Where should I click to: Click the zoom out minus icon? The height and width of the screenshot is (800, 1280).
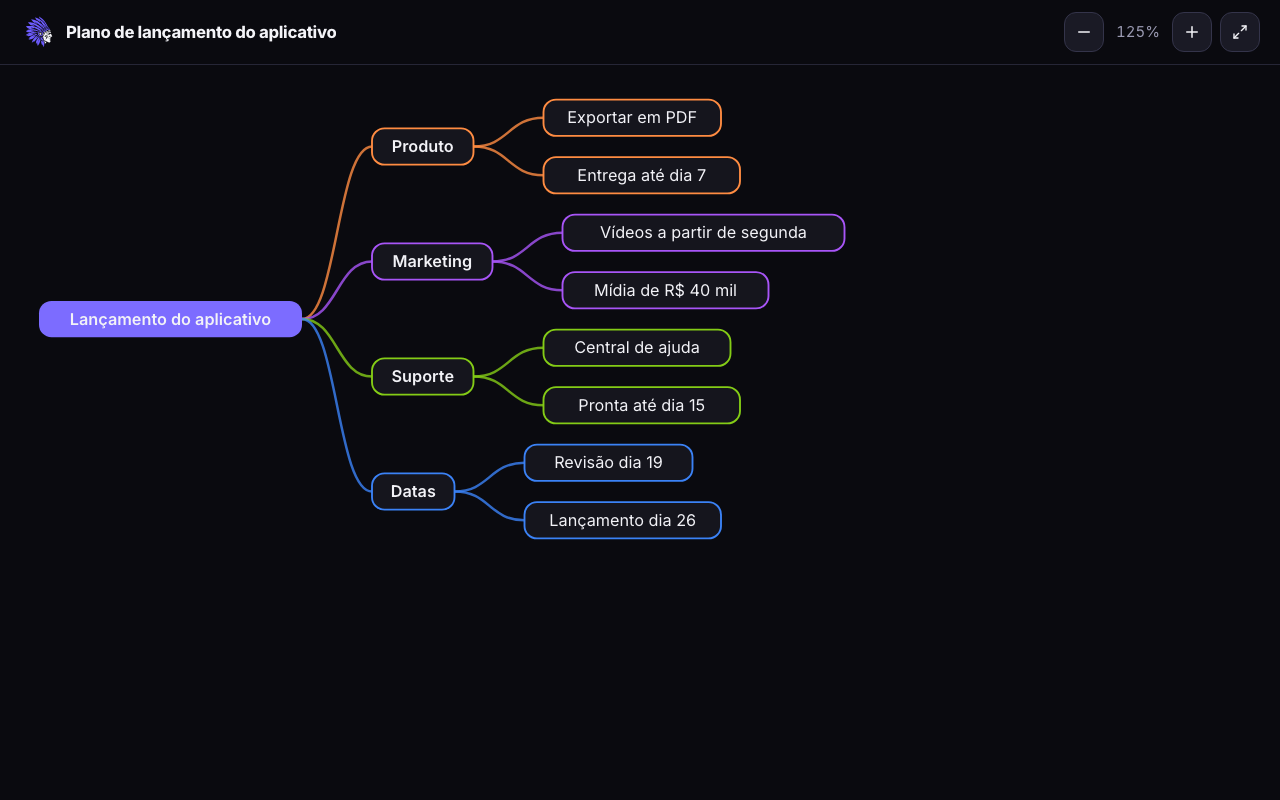coord(1084,32)
